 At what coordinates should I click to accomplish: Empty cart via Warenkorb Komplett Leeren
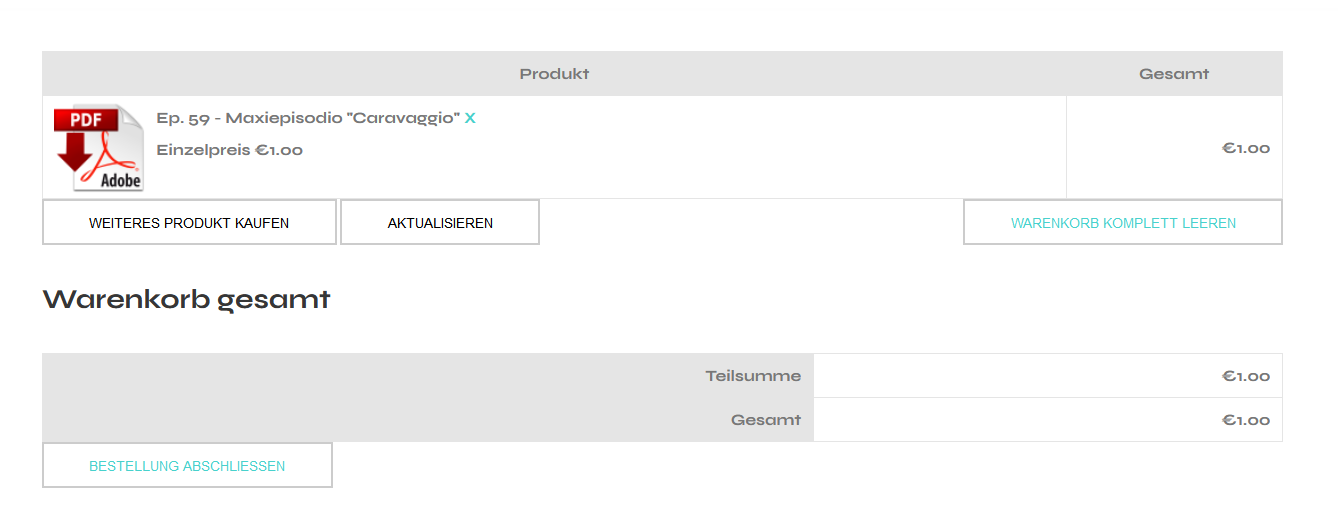1122,222
